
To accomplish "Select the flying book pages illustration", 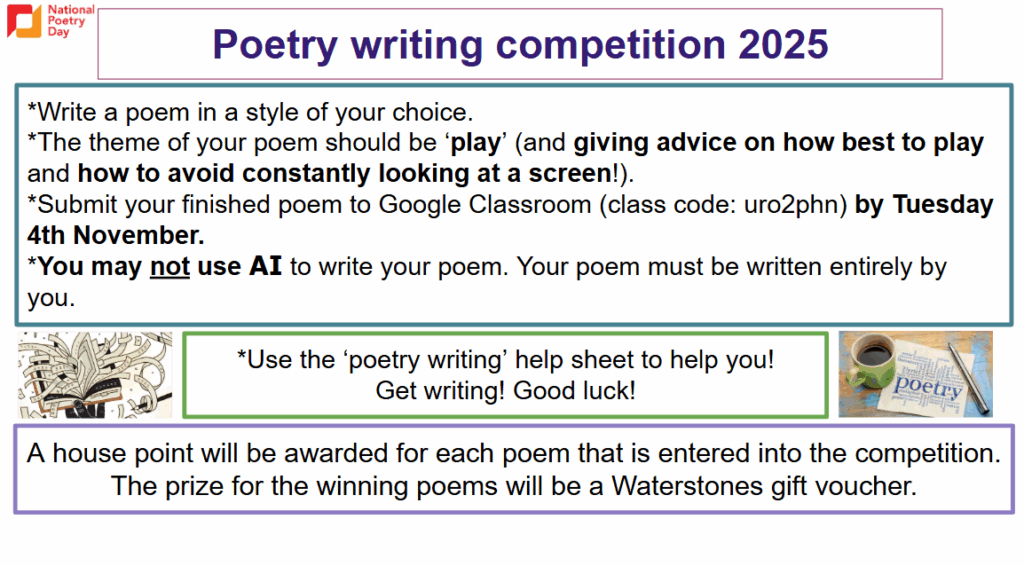I will [x=95, y=375].
